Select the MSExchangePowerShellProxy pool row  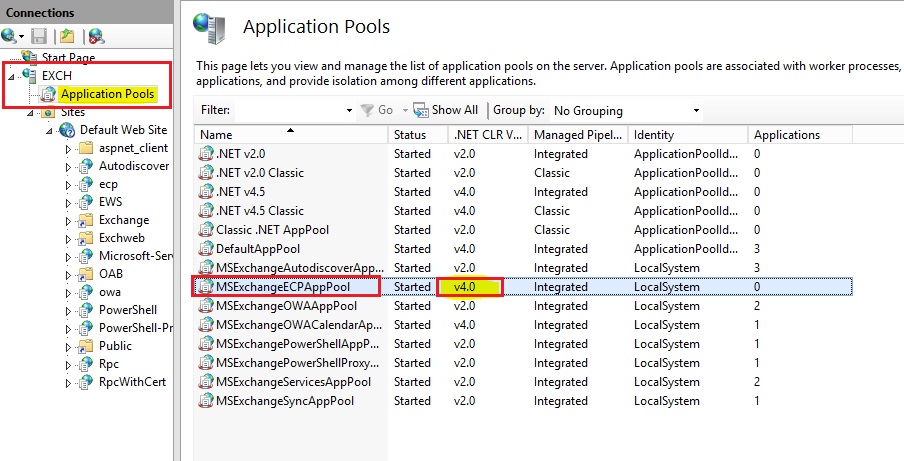pyautogui.click(x=523, y=363)
